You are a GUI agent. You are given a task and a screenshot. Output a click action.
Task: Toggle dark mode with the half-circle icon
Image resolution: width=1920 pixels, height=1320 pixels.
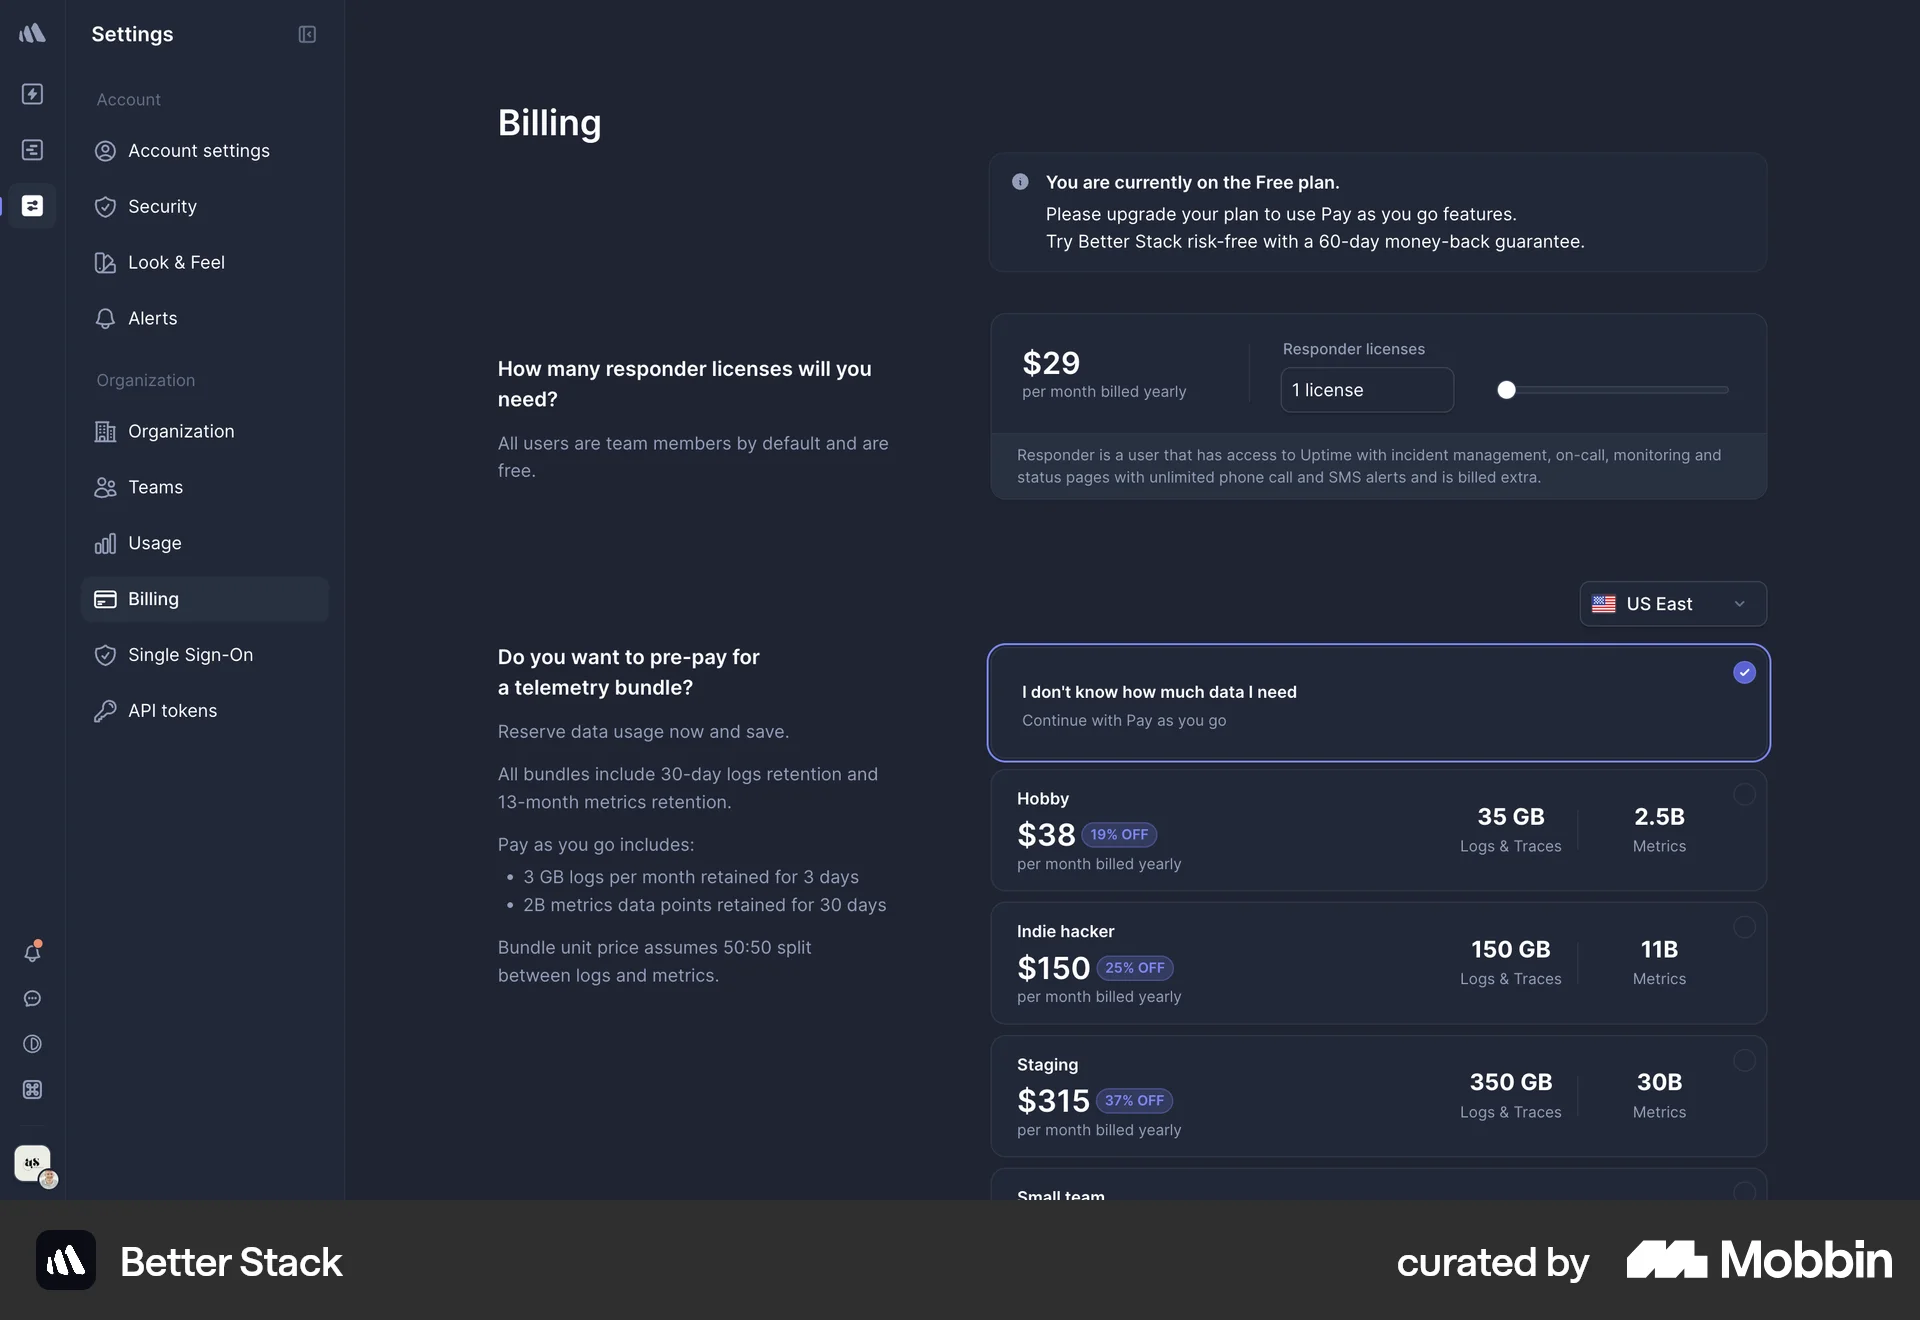[33, 1044]
